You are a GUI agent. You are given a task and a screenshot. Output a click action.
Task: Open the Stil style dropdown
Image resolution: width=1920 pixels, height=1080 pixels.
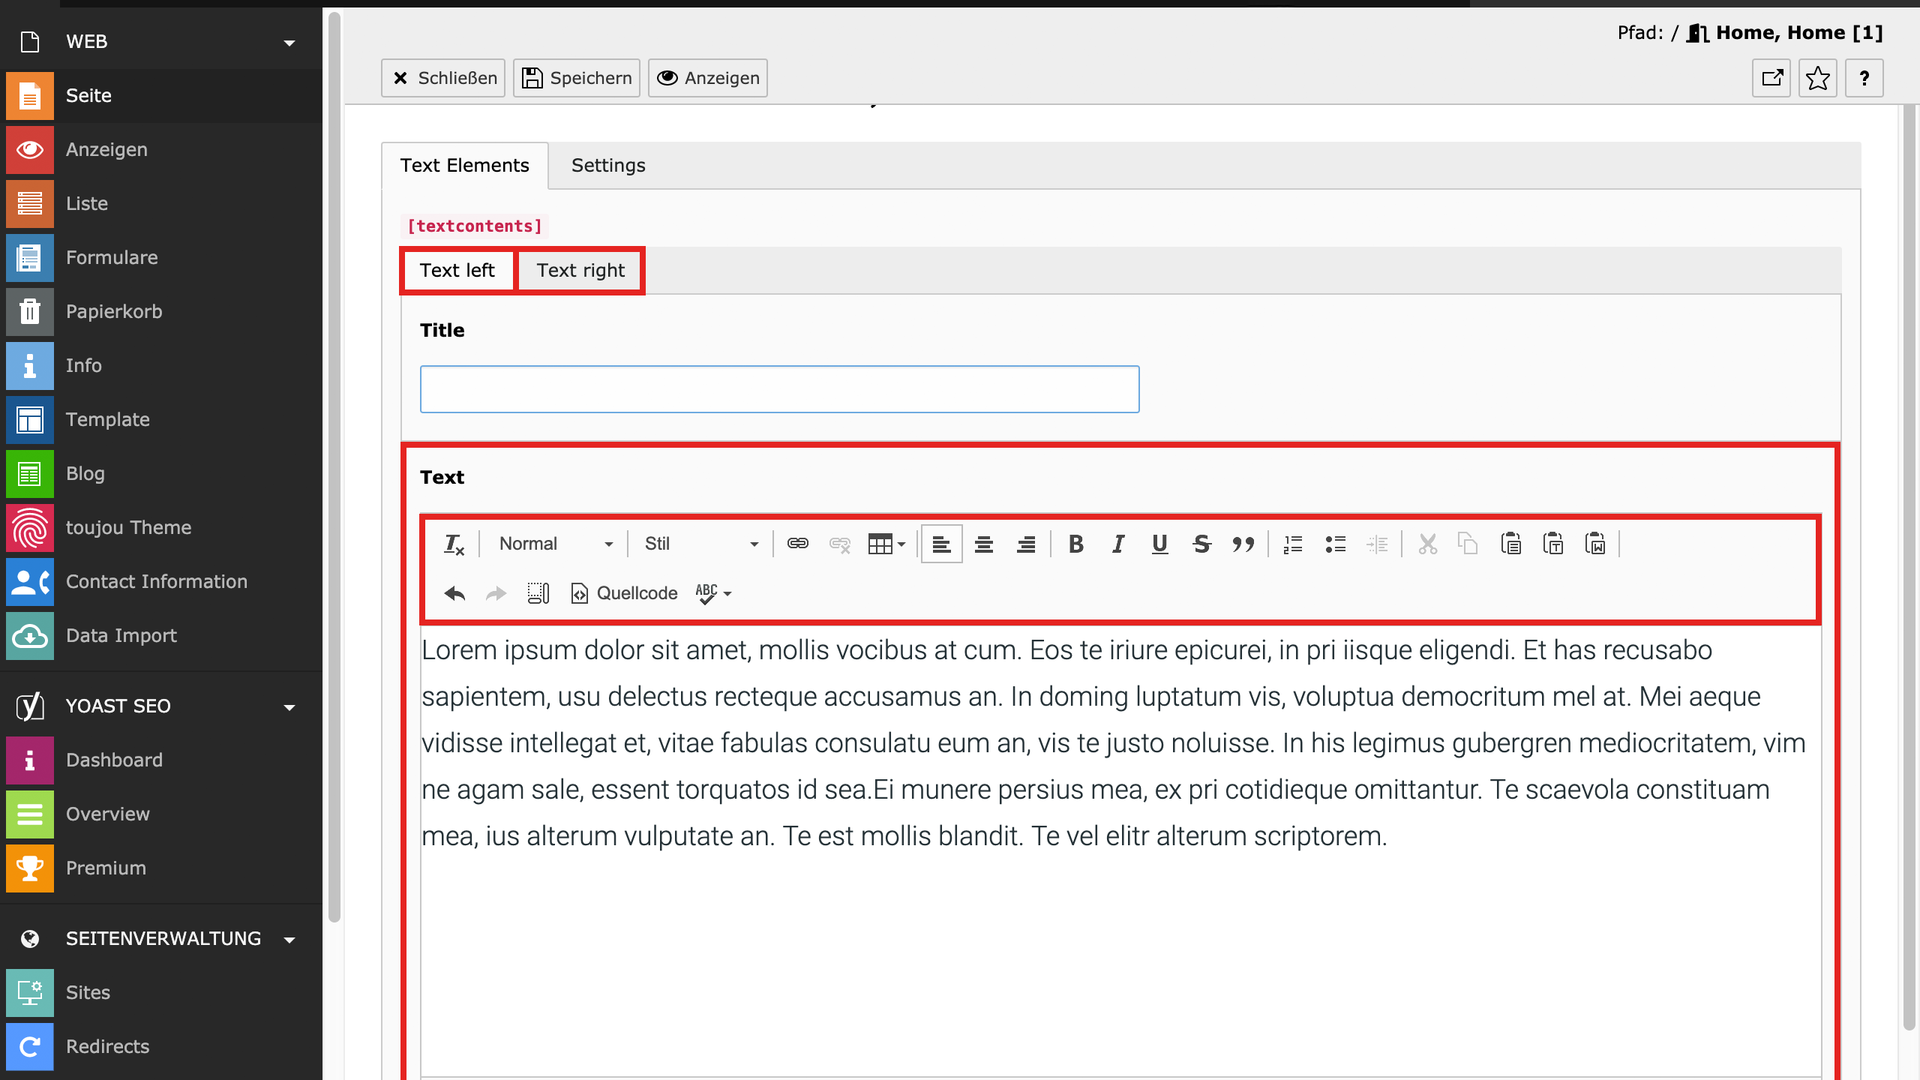pos(700,544)
